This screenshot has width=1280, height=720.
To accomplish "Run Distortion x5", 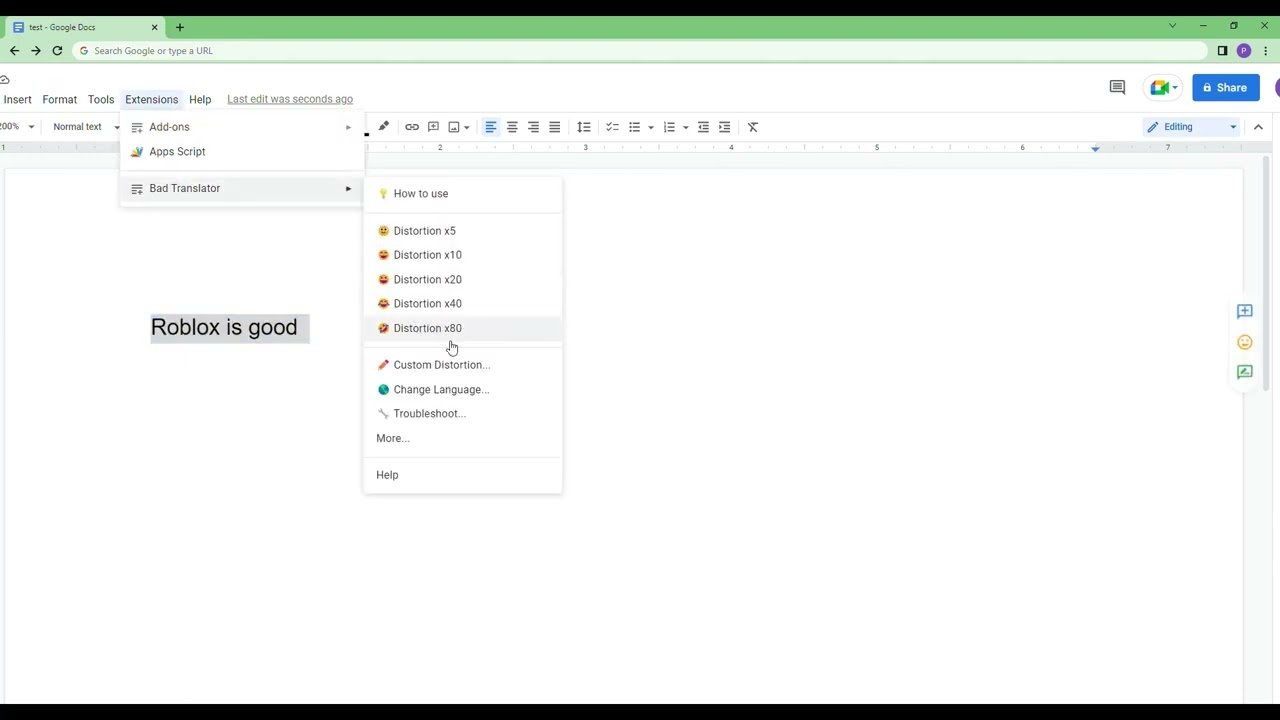I will [x=463, y=231].
